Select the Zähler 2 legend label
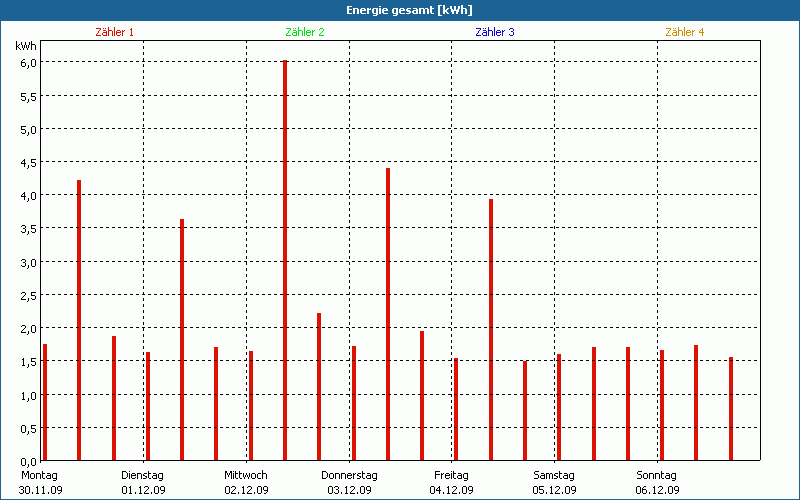This screenshot has width=800, height=500. point(305,32)
